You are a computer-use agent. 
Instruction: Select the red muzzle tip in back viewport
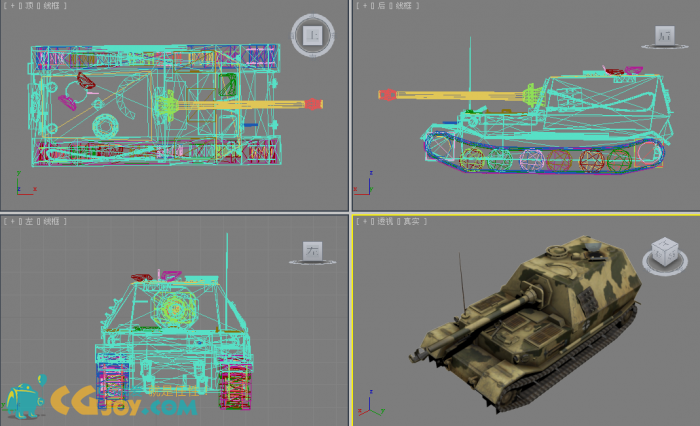[x=384, y=95]
